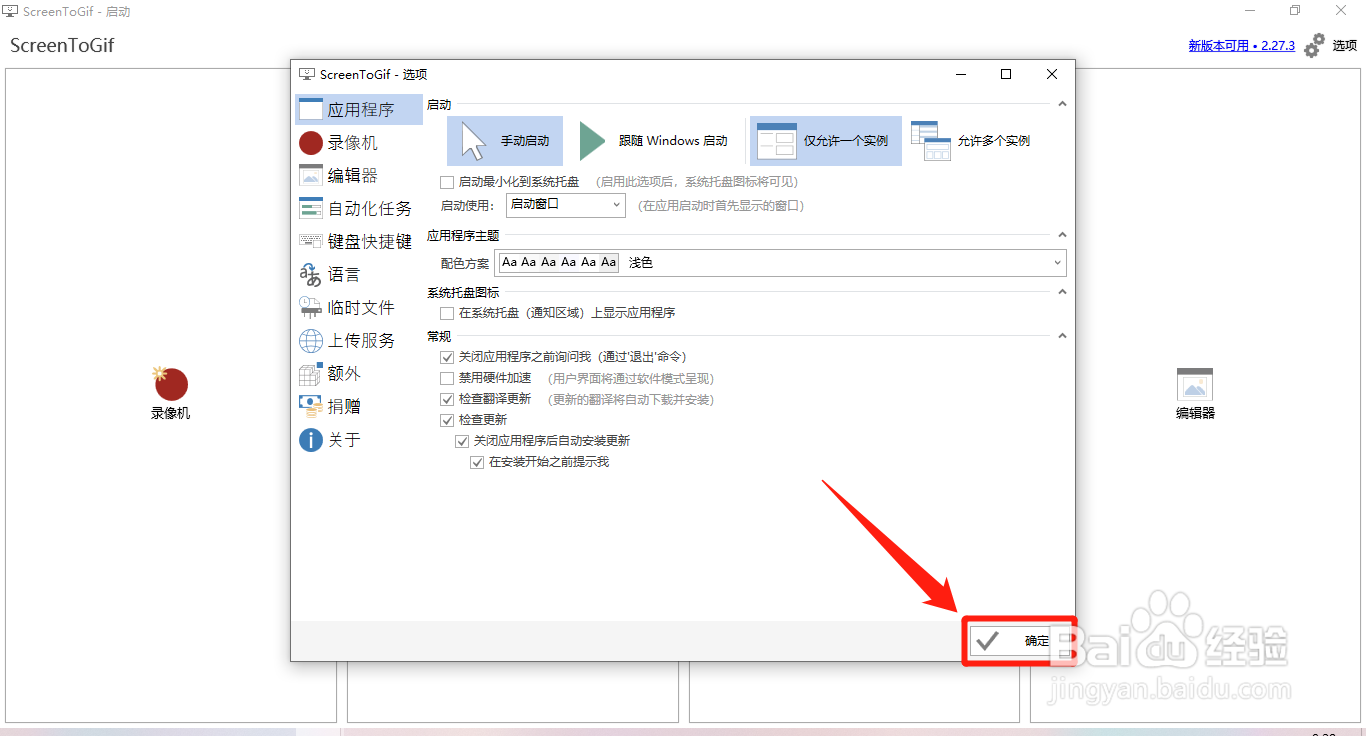Viewport: 1366px width, 736px height.
Task: Choose manual startup (手动启动)
Action: point(505,141)
